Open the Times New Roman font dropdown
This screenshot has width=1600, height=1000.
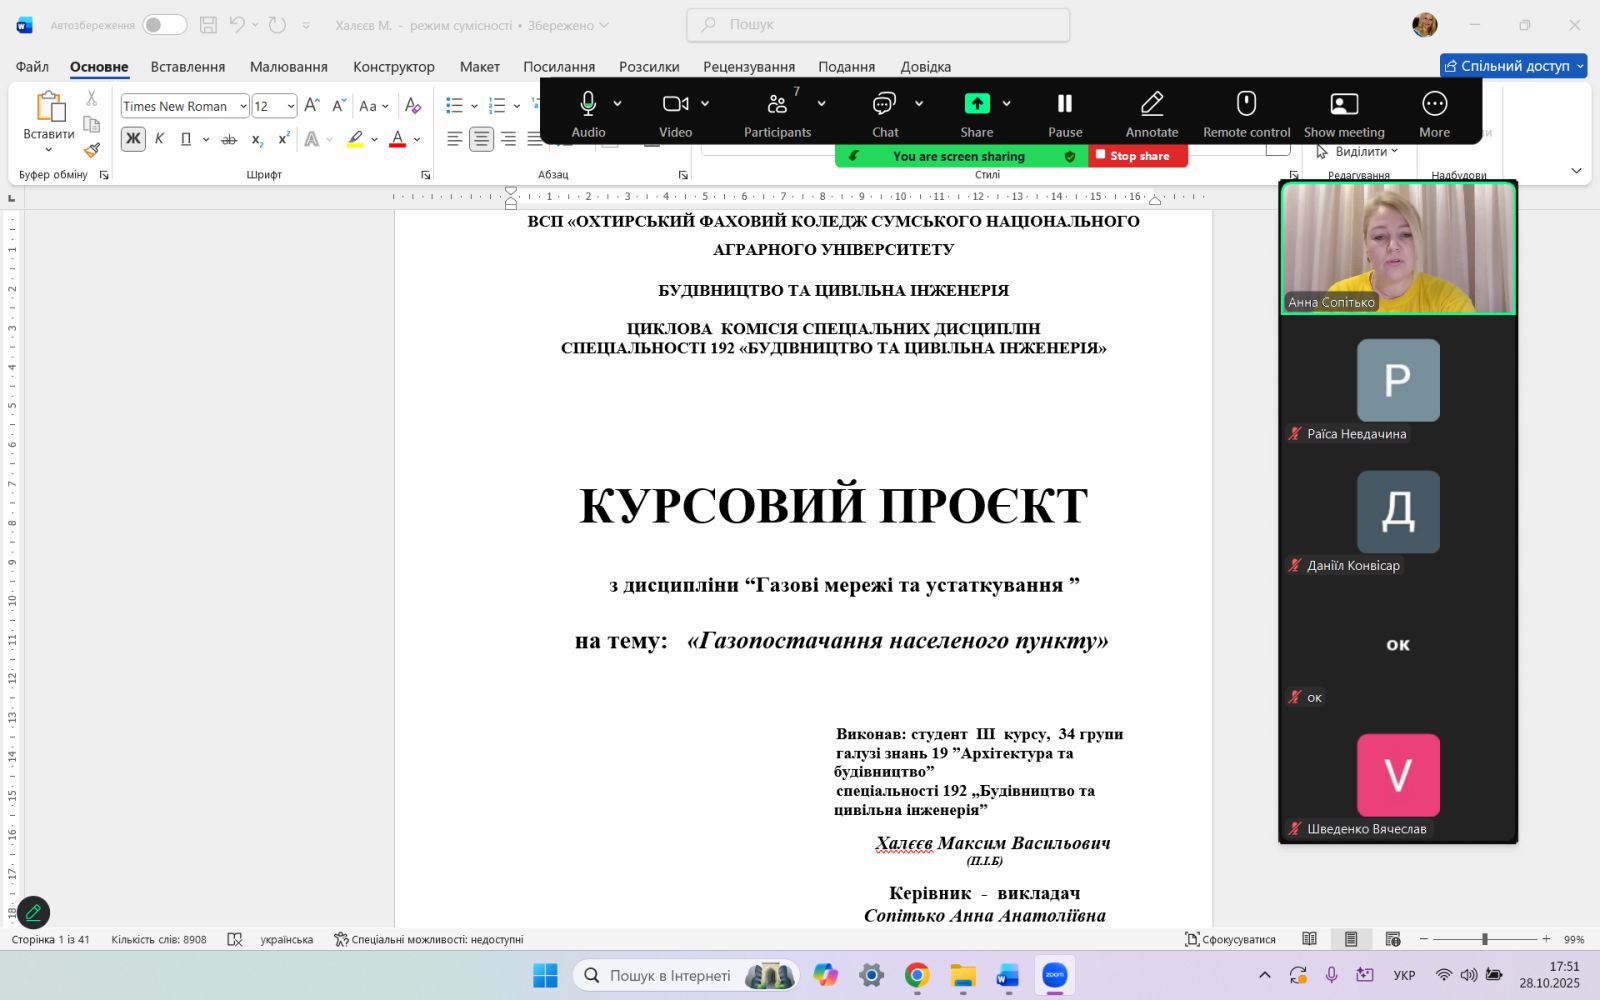243,106
